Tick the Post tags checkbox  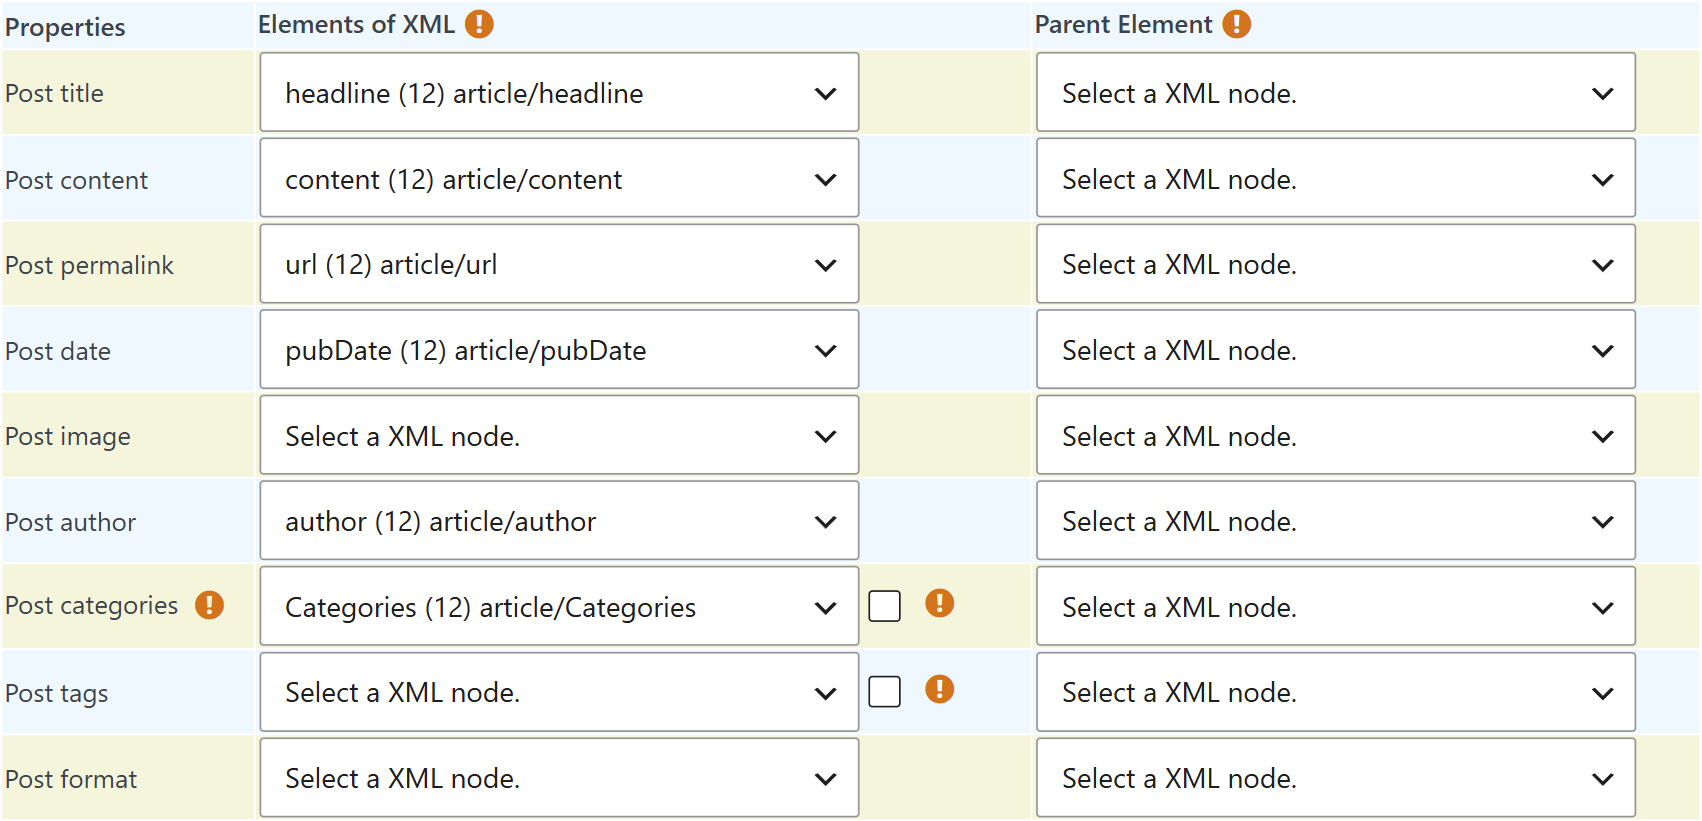pyautogui.click(x=885, y=692)
